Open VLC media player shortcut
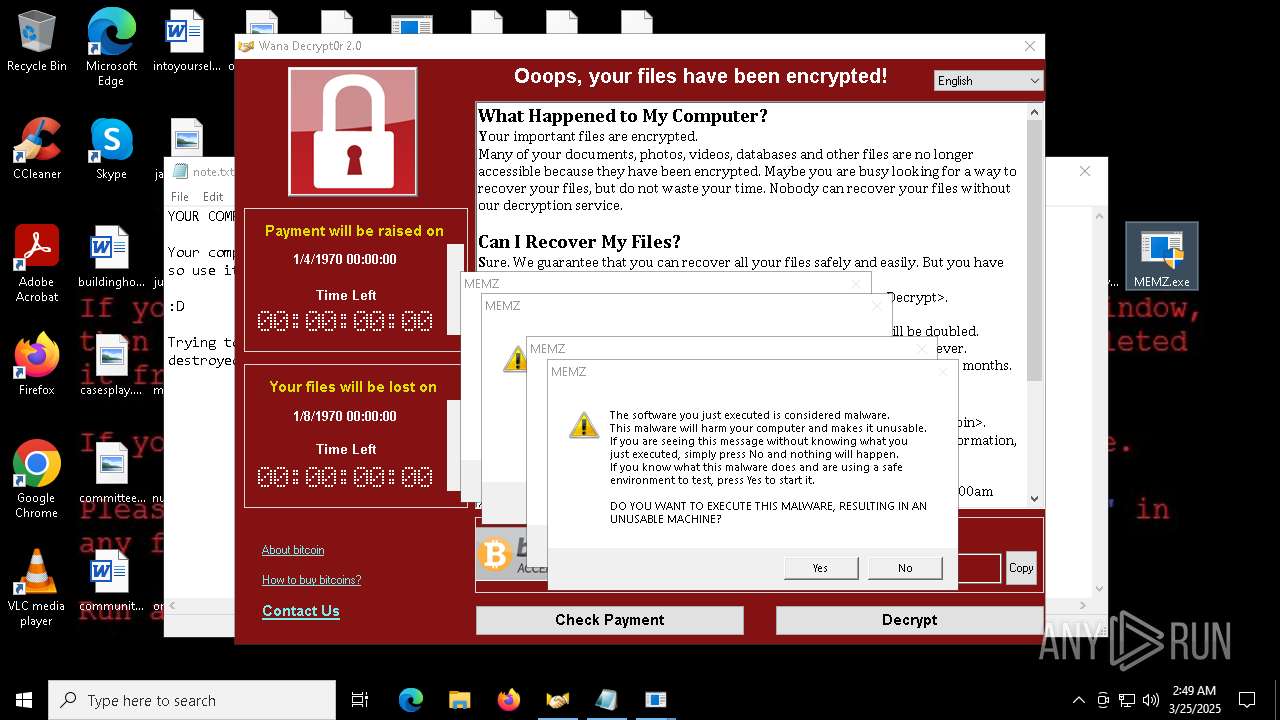Viewport: 1280px width, 720px height. pyautogui.click(x=37, y=588)
